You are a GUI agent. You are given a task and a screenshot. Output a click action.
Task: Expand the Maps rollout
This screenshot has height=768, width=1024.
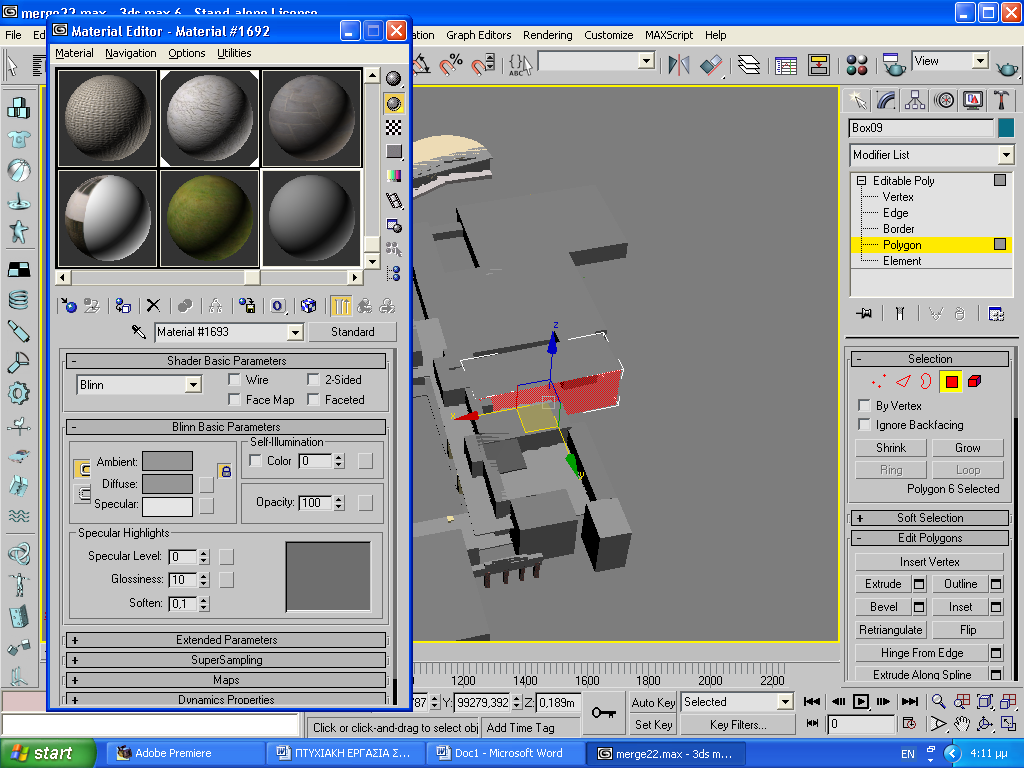coord(226,680)
